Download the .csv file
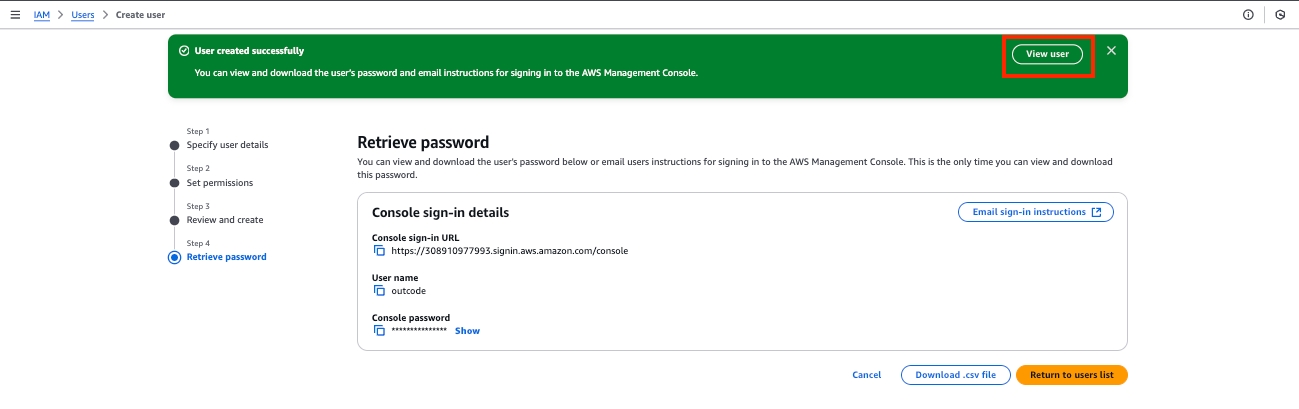The width and height of the screenshot is (1299, 409). click(955, 375)
